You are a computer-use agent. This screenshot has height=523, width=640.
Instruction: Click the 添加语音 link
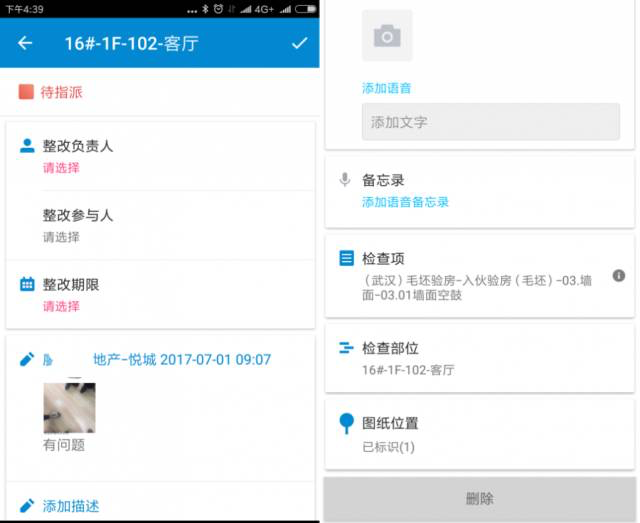point(387,88)
